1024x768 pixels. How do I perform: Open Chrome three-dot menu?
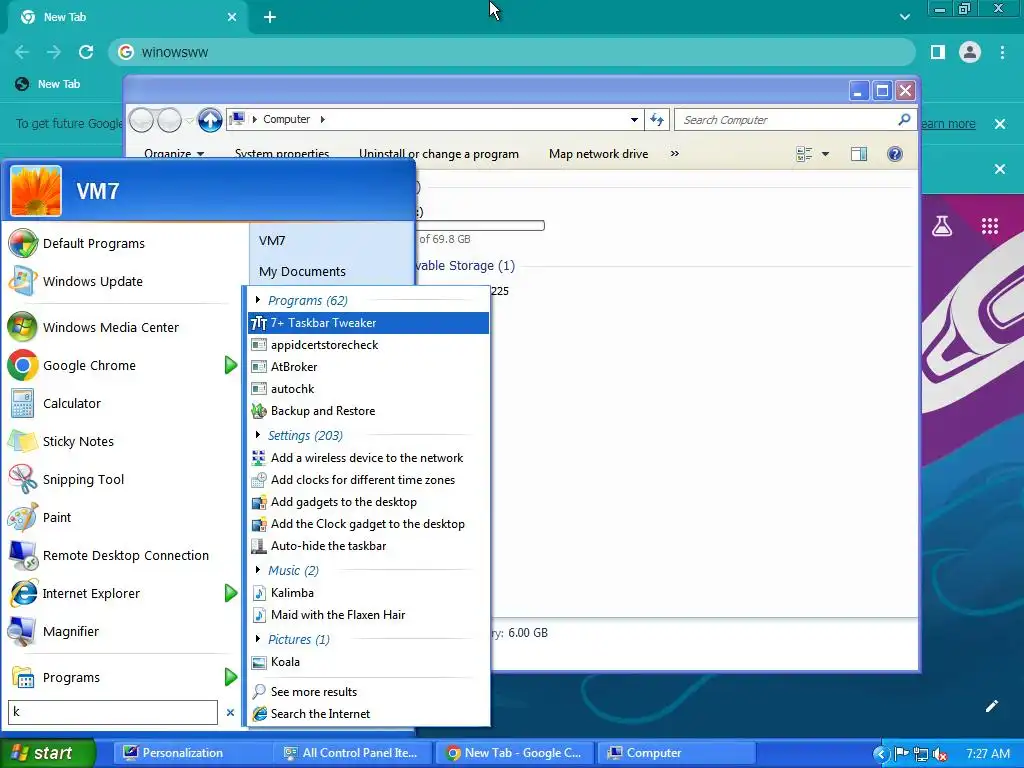(1002, 52)
